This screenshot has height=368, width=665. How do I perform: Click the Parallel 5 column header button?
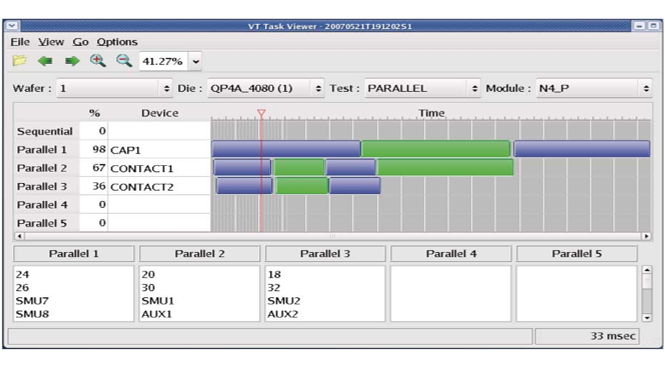click(x=577, y=254)
